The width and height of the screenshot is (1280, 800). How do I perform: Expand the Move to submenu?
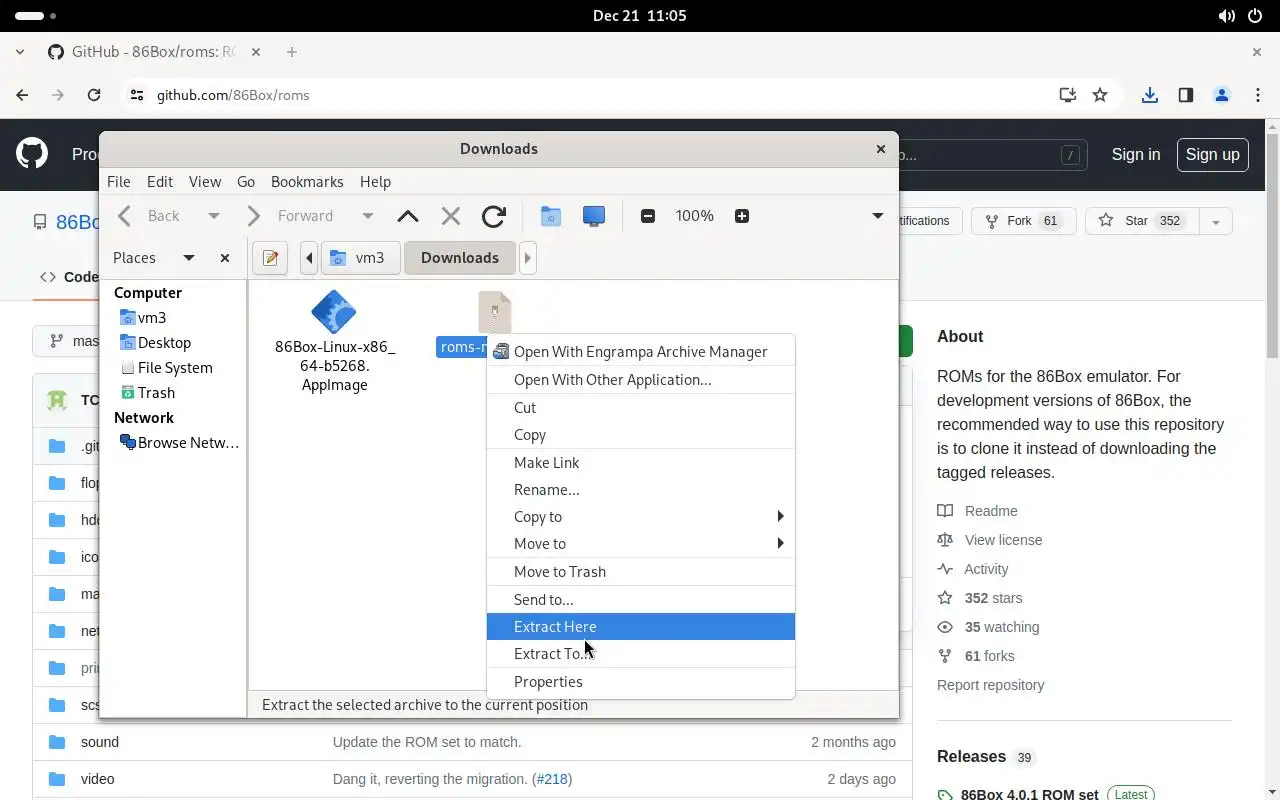(x=640, y=544)
